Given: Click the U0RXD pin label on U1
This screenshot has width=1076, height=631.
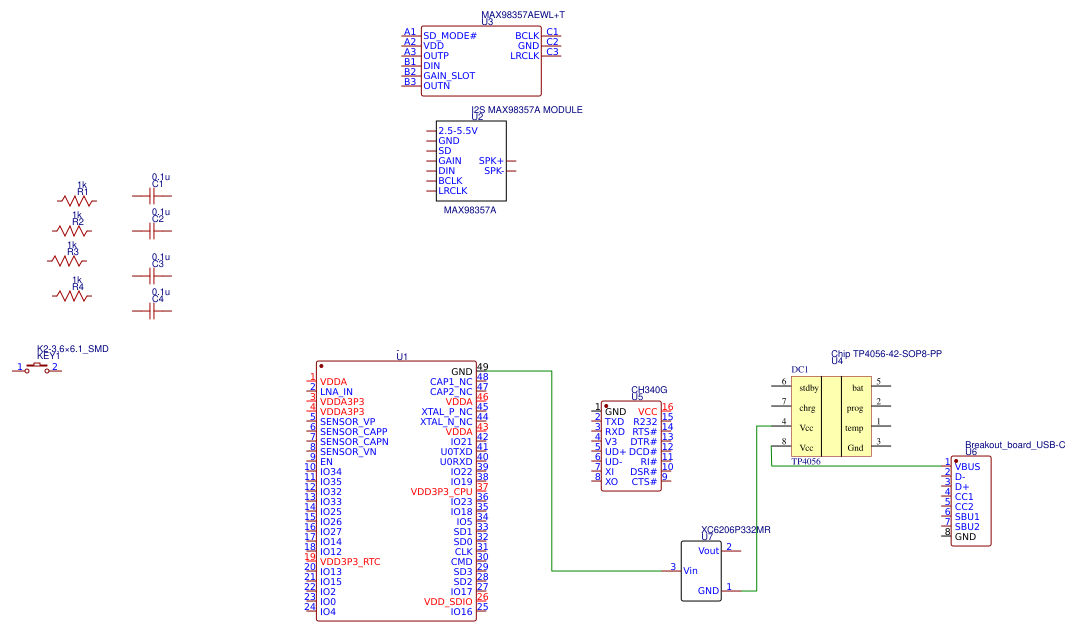Looking at the screenshot, I should pyautogui.click(x=456, y=462).
